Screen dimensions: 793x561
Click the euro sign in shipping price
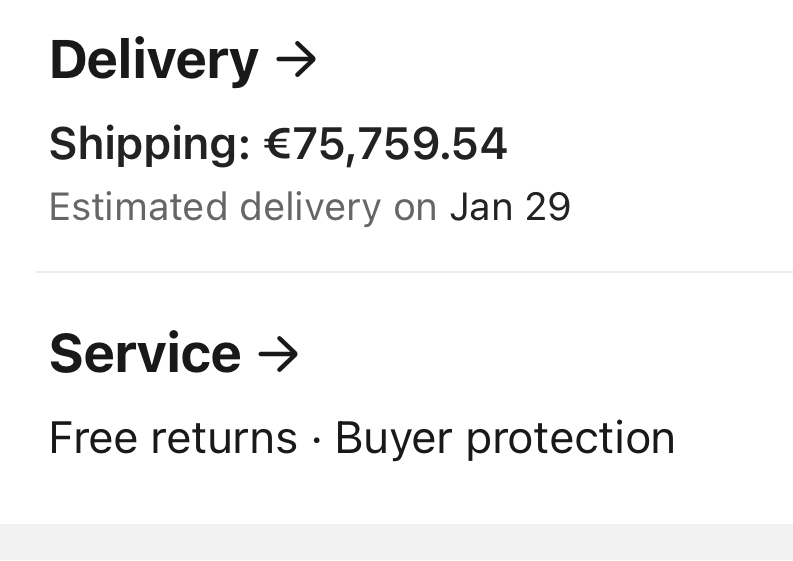click(x=276, y=144)
